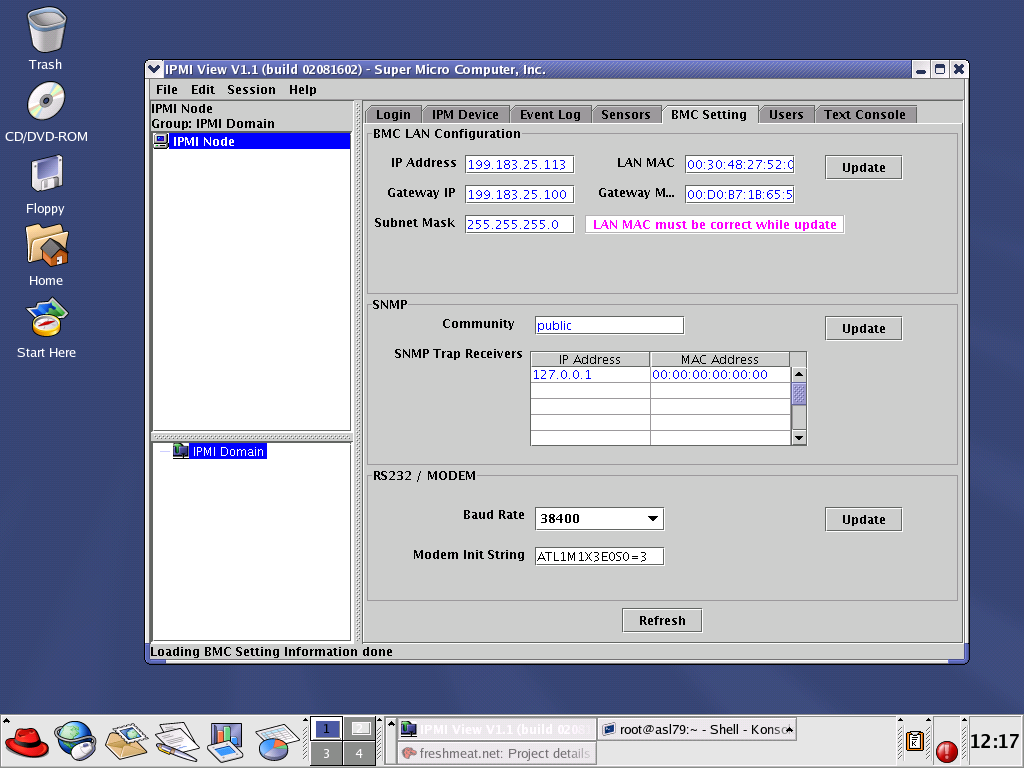The image size is (1024, 768).
Task: Switch to root@asl79 Shell Konsole taskbar button
Action: (696, 729)
